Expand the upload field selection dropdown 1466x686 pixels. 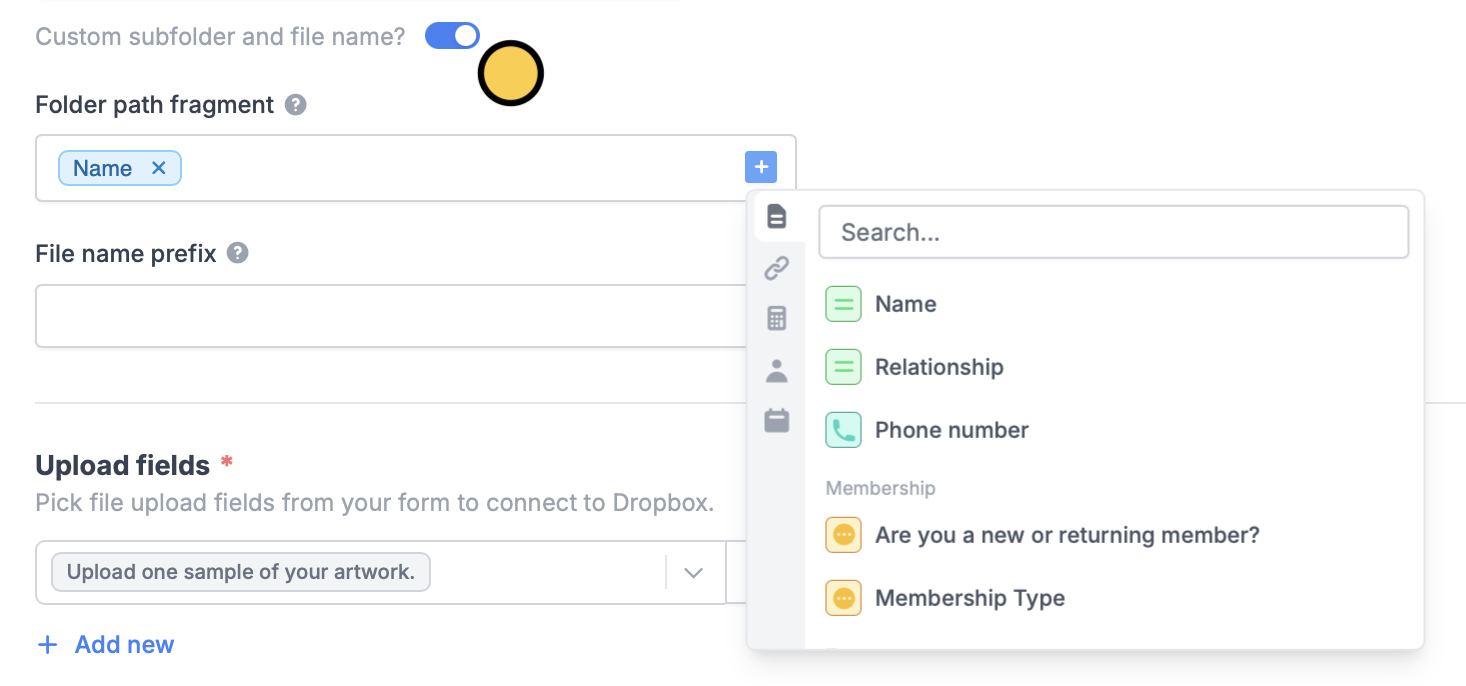[694, 571]
